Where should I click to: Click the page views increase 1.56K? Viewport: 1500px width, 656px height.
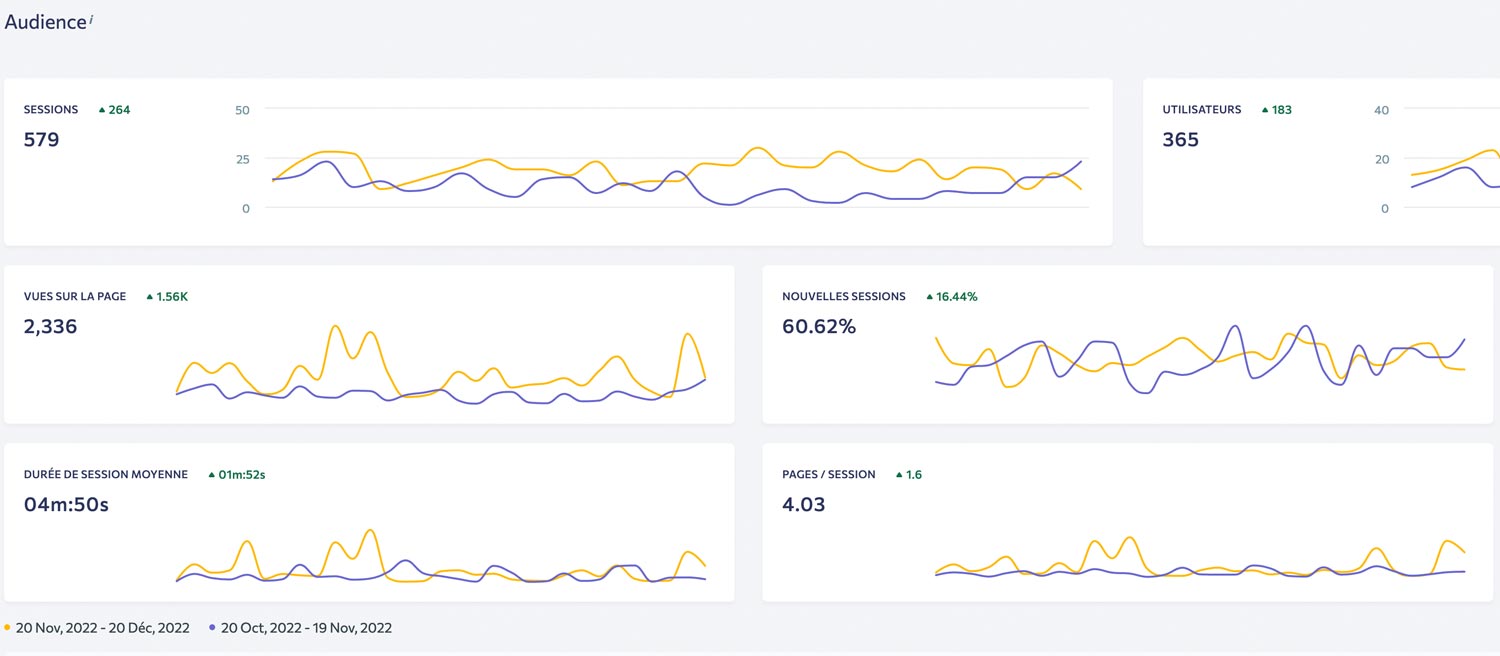[x=172, y=297]
